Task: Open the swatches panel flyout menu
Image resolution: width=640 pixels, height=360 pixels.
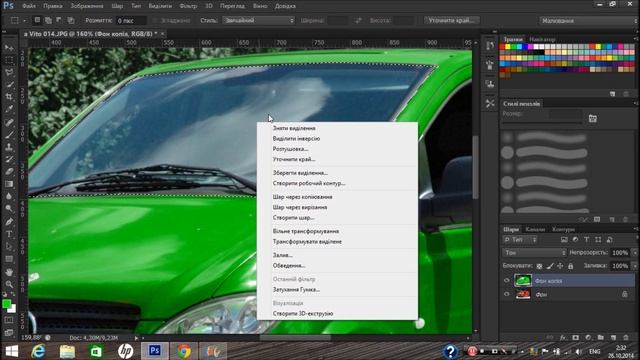Action: tap(635, 39)
